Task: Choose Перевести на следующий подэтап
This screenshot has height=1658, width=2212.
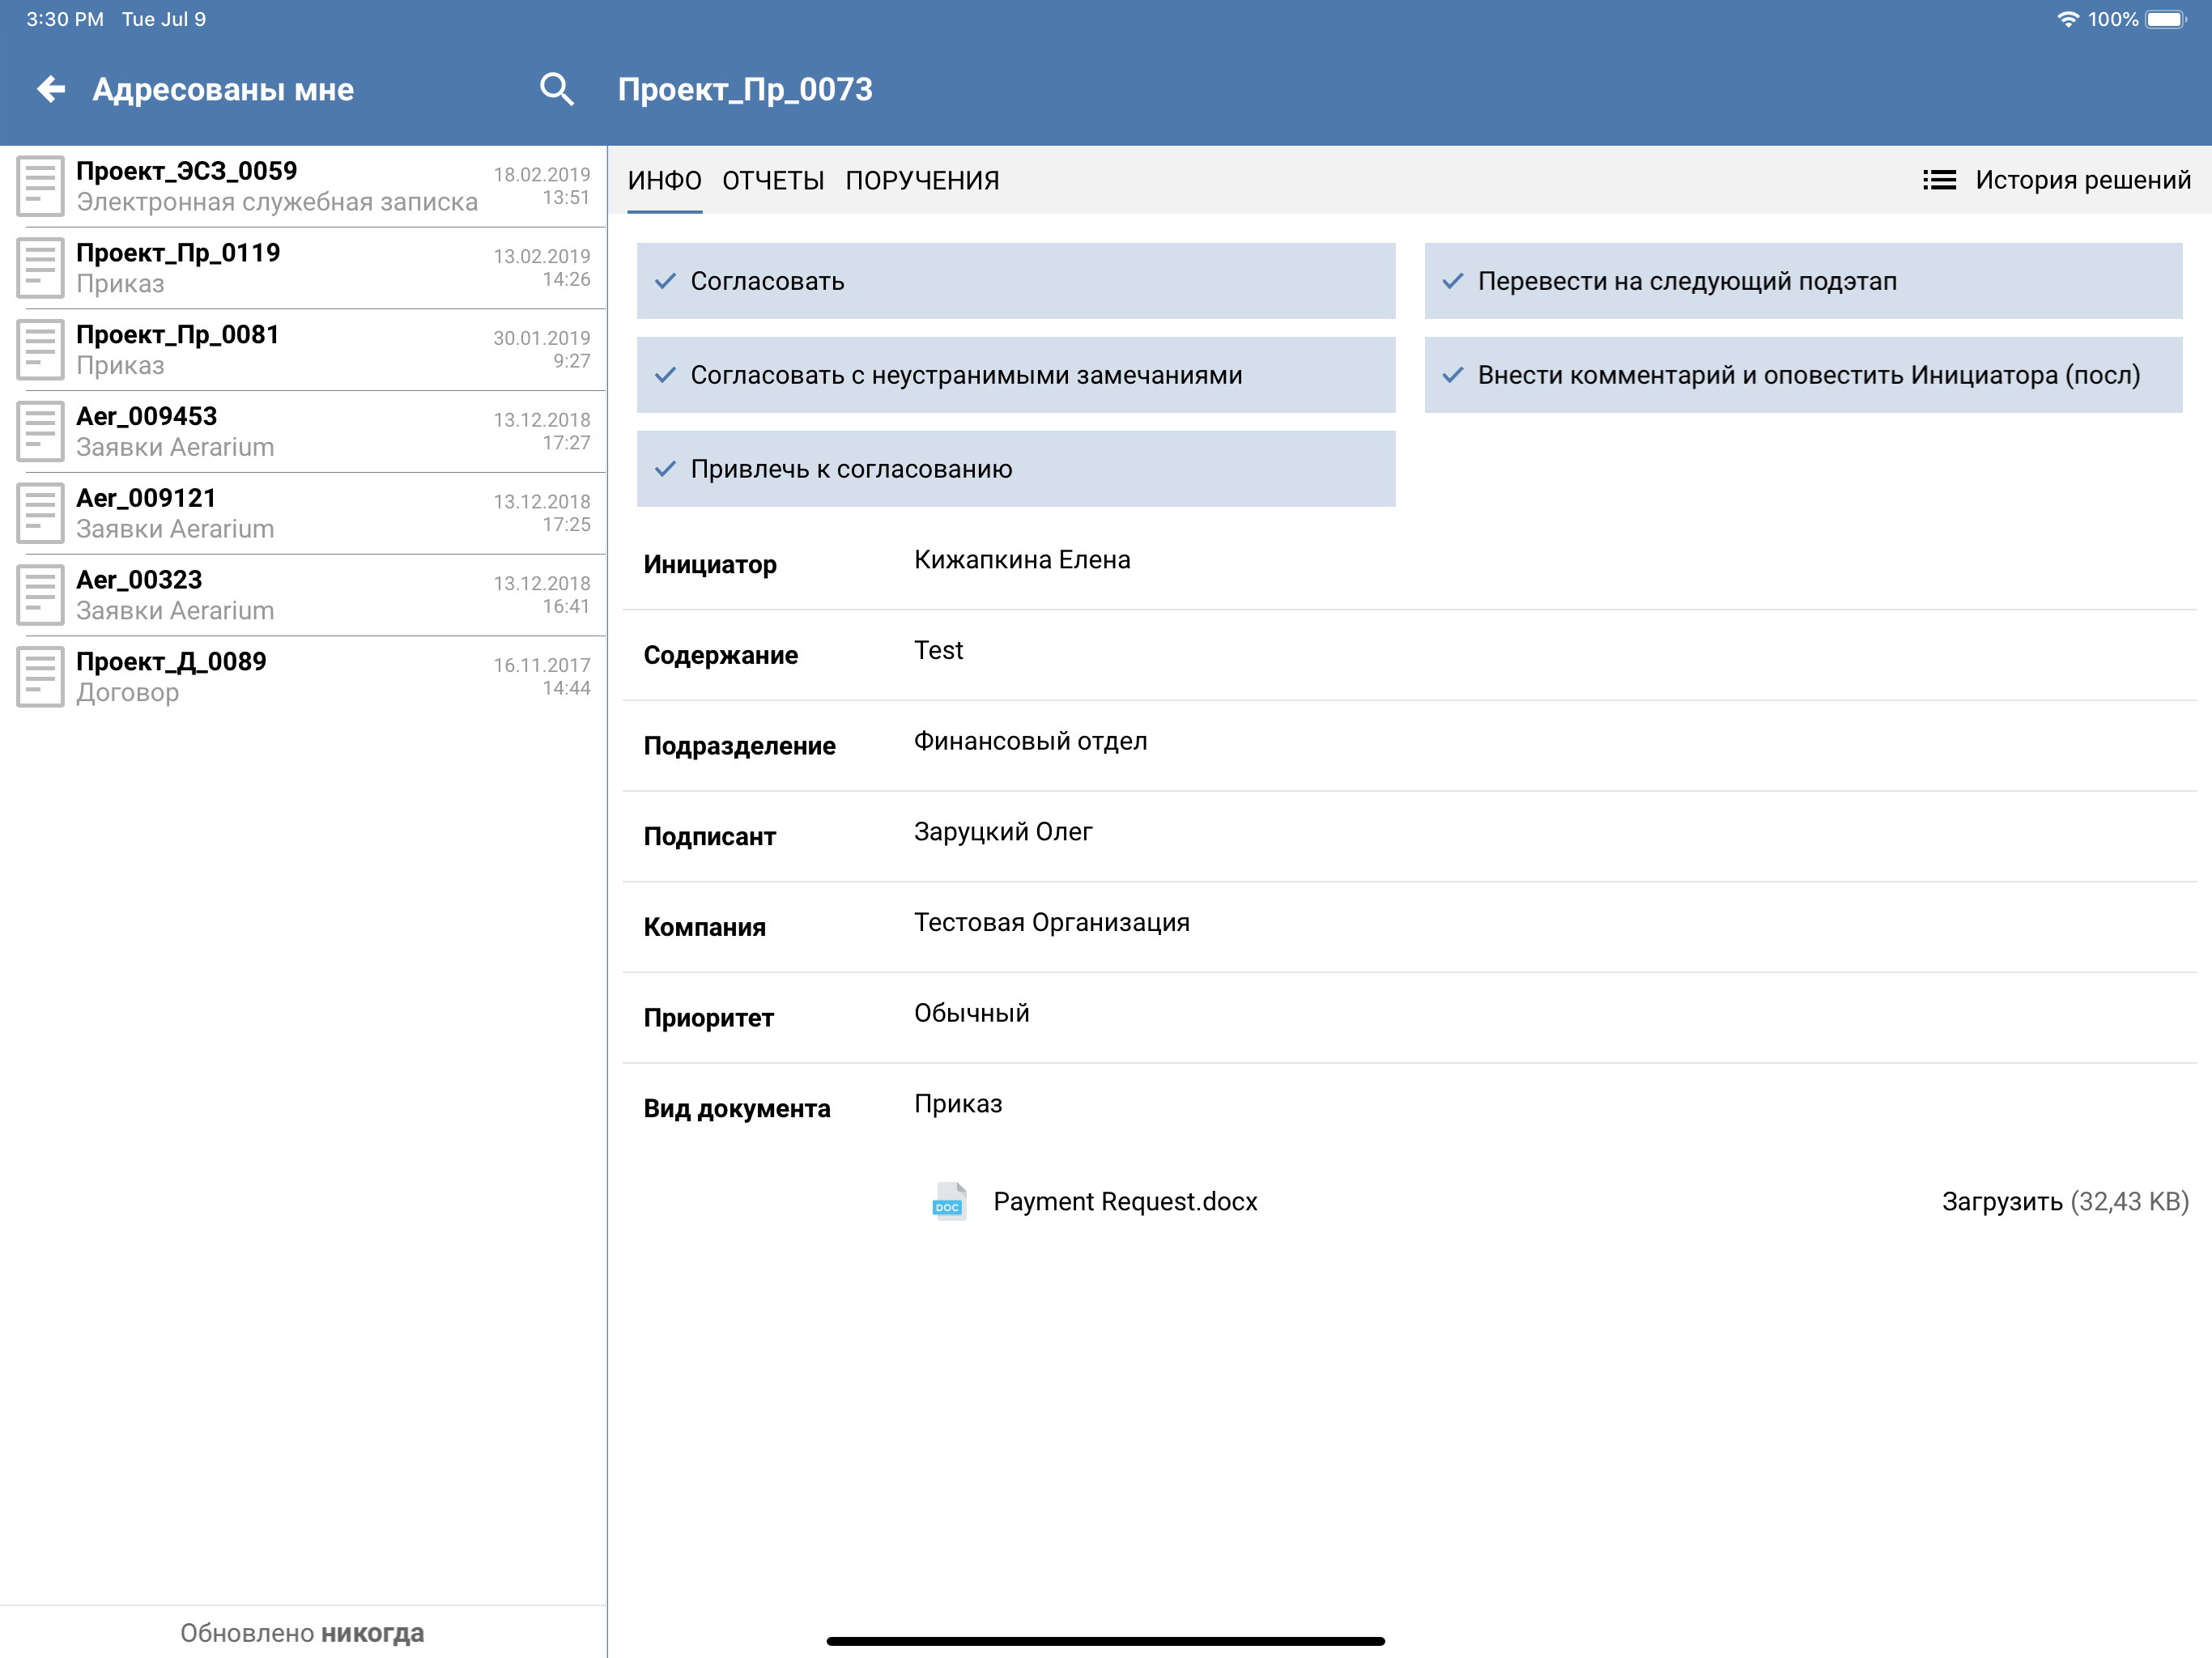Action: tap(1803, 281)
